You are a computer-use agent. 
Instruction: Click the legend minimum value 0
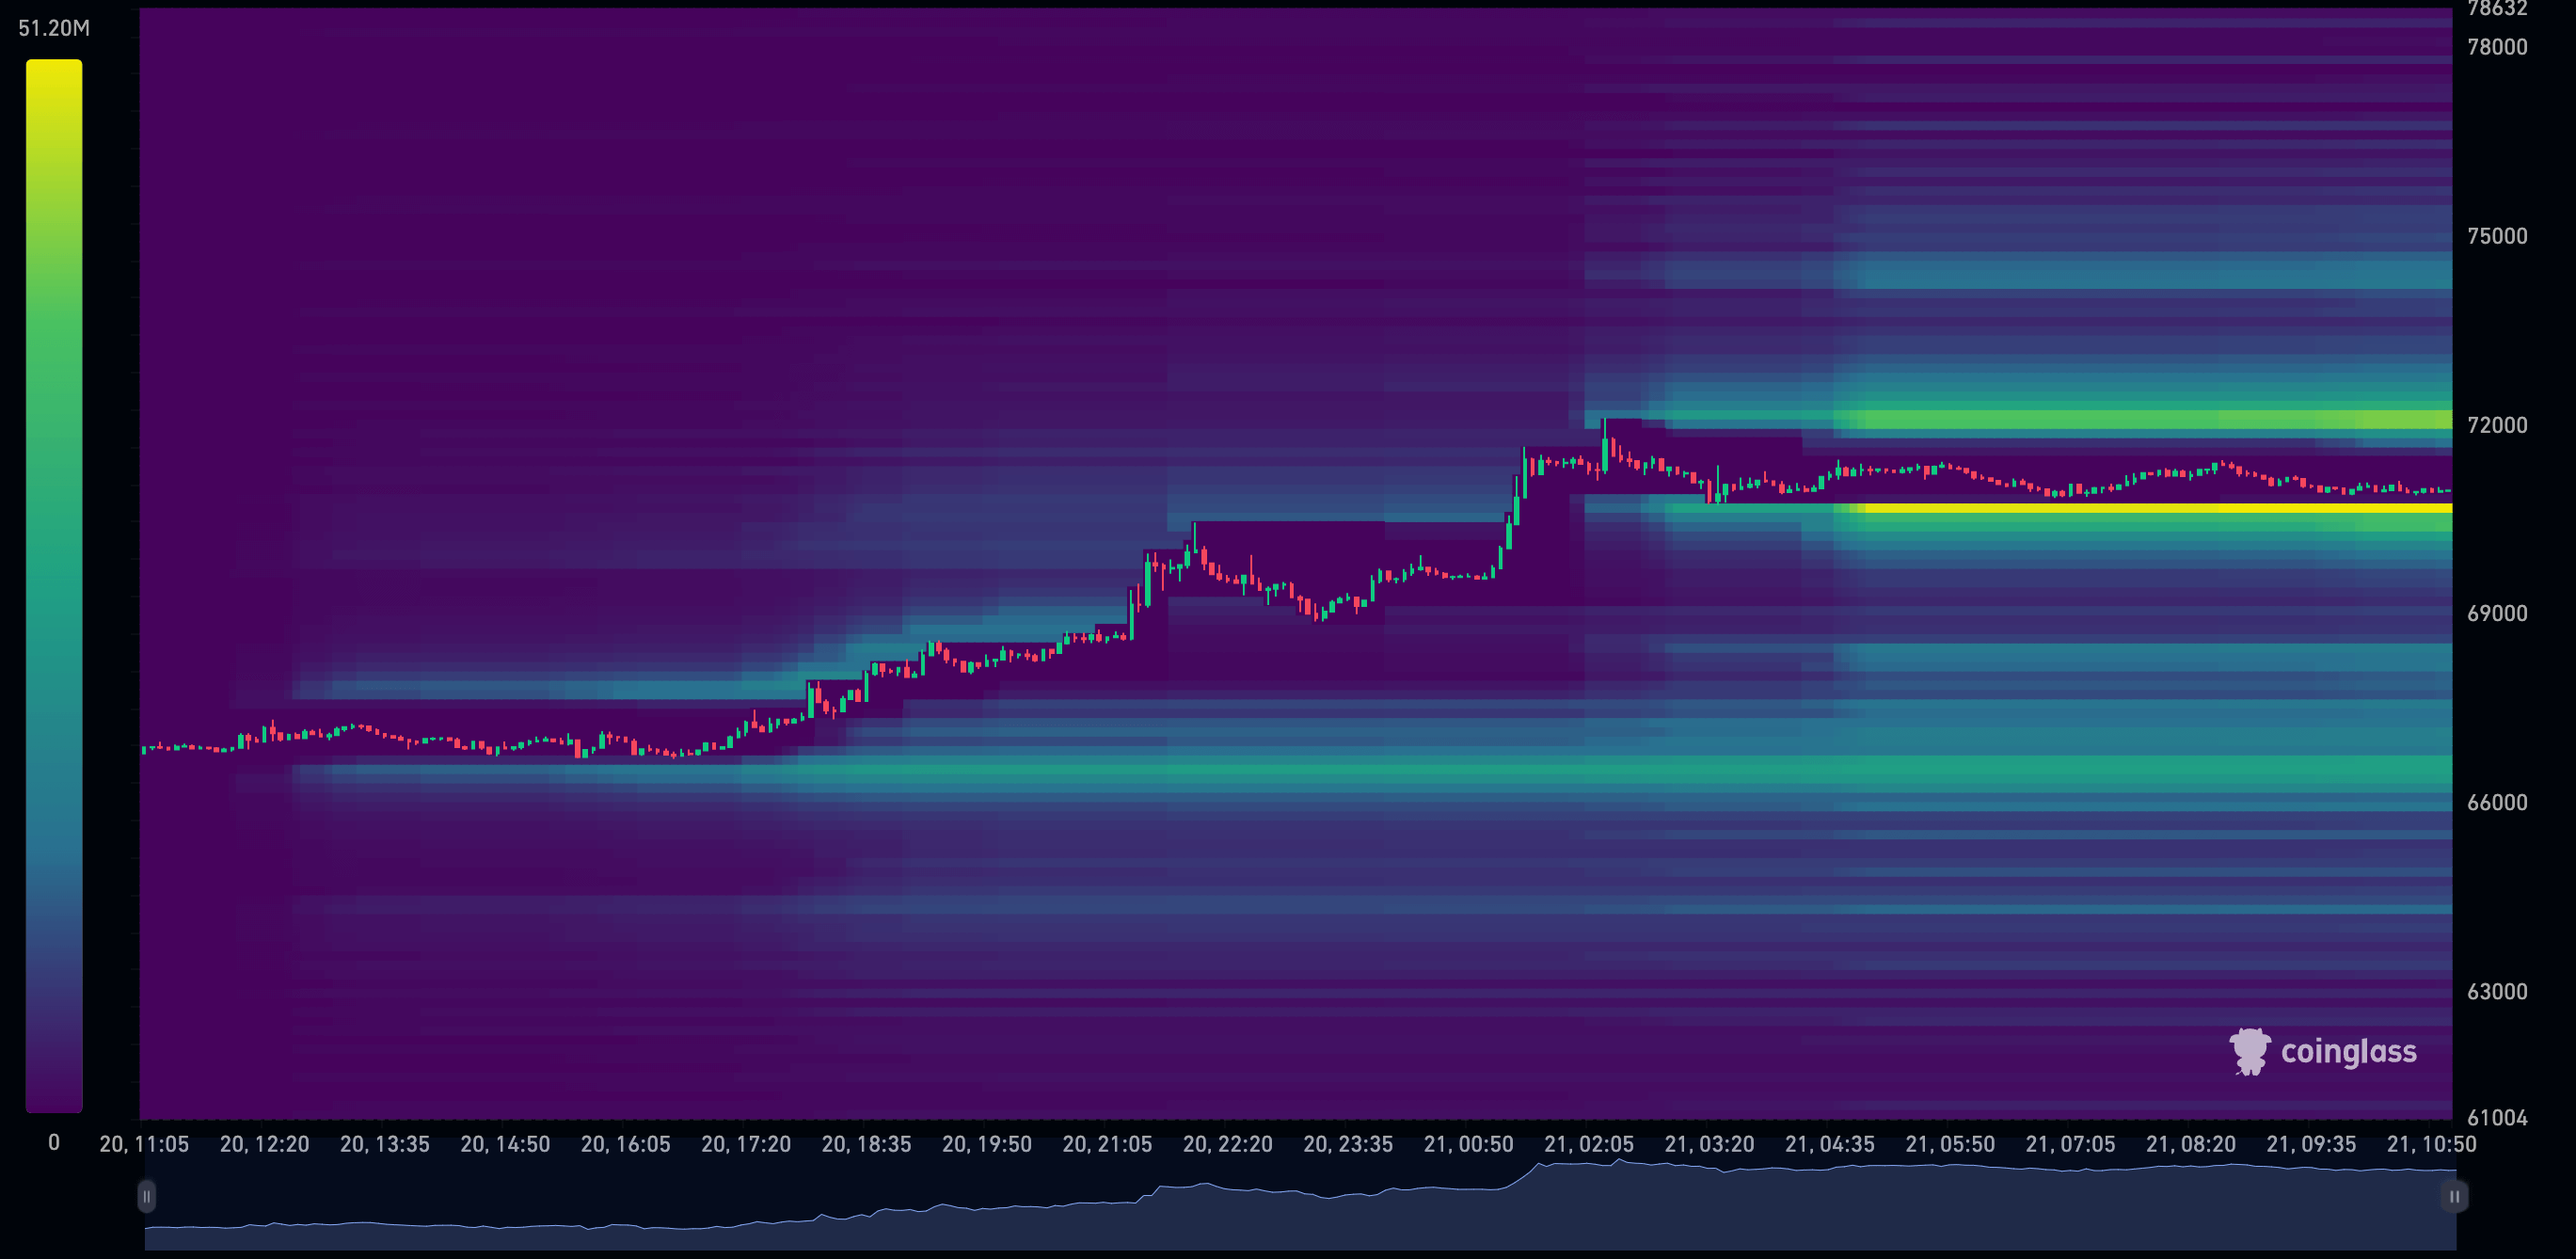(x=54, y=1142)
